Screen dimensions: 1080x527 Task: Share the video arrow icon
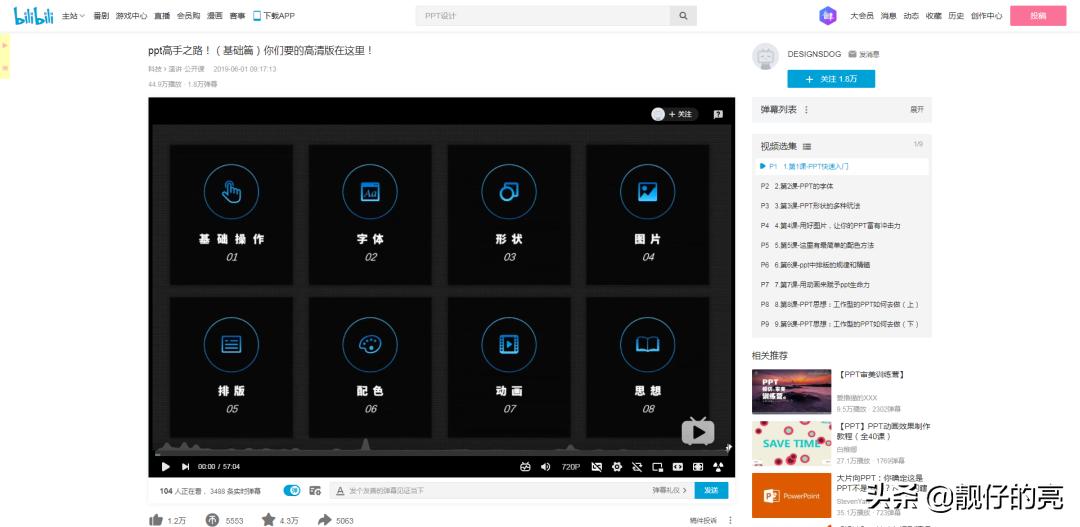click(324, 520)
